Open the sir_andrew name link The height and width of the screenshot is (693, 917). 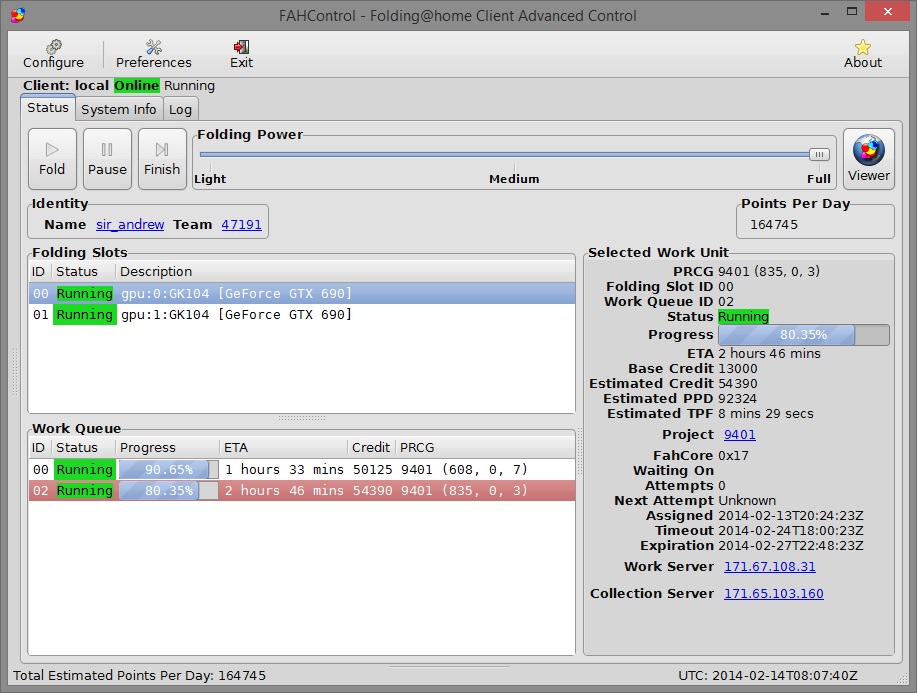click(x=130, y=225)
